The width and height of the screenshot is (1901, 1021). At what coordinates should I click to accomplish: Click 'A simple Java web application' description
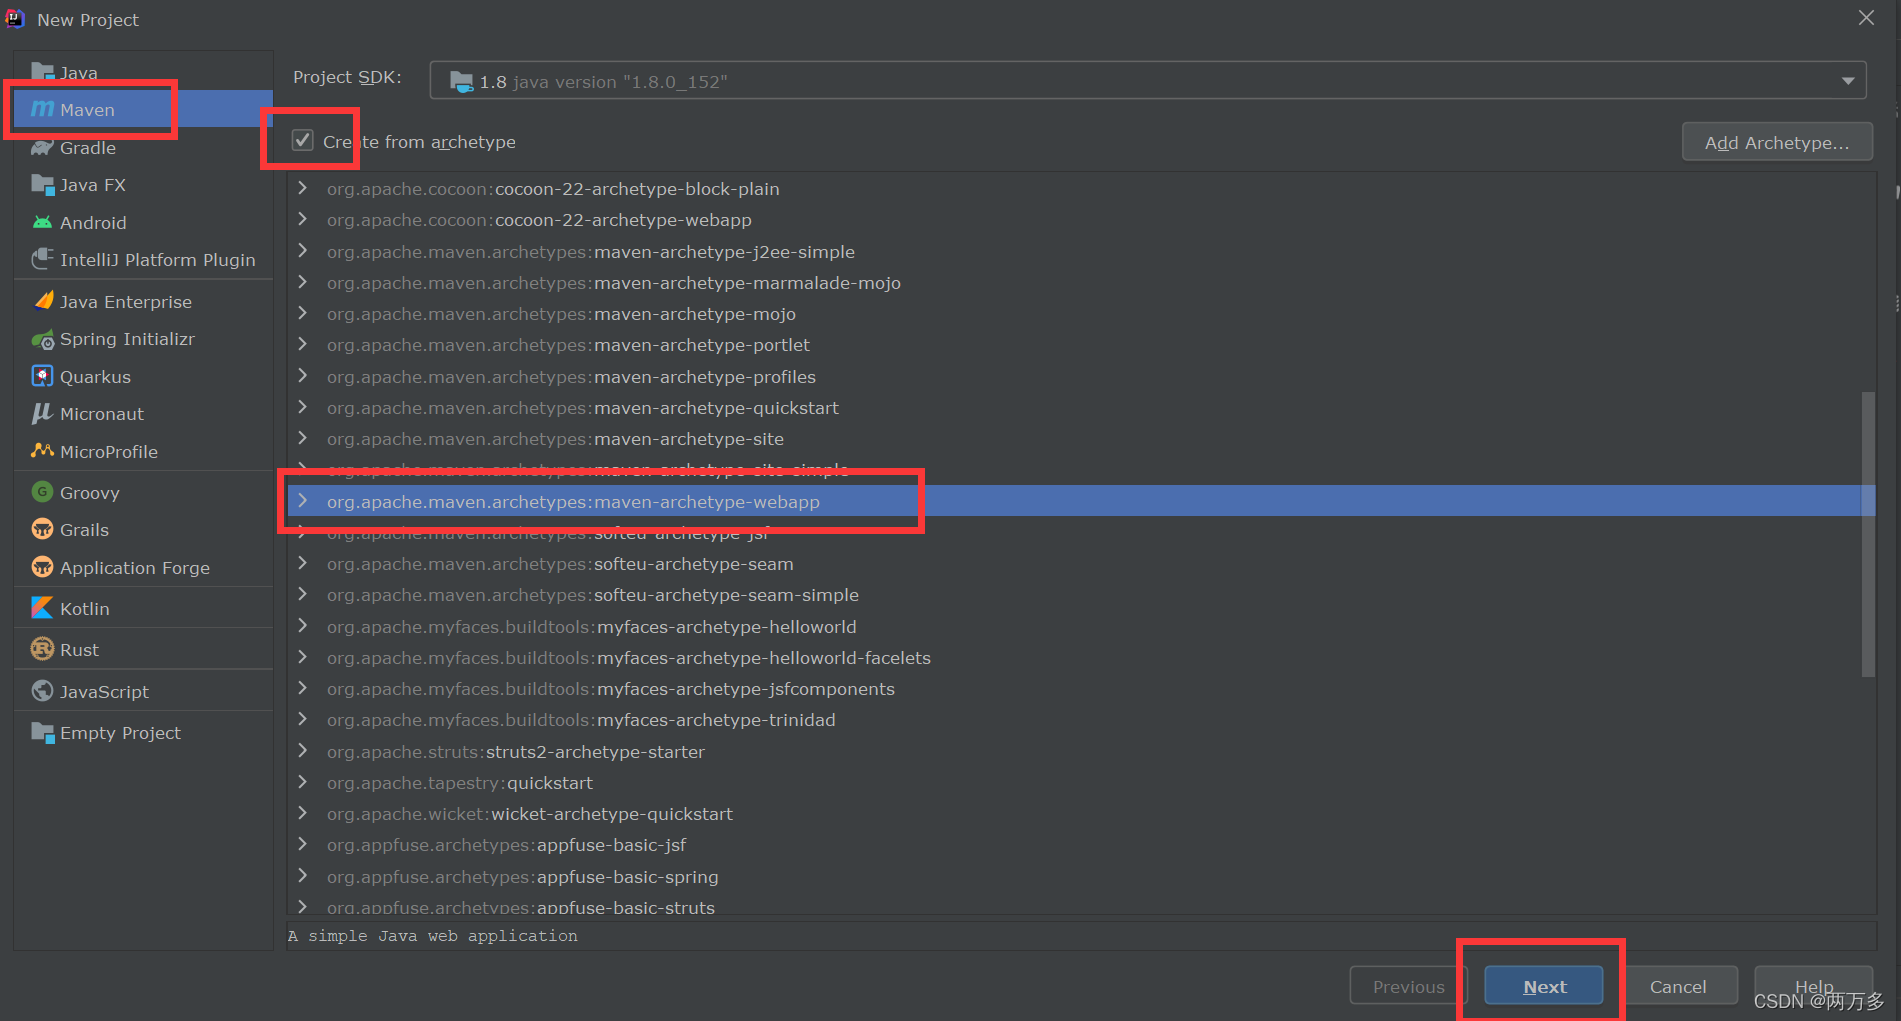tap(433, 935)
